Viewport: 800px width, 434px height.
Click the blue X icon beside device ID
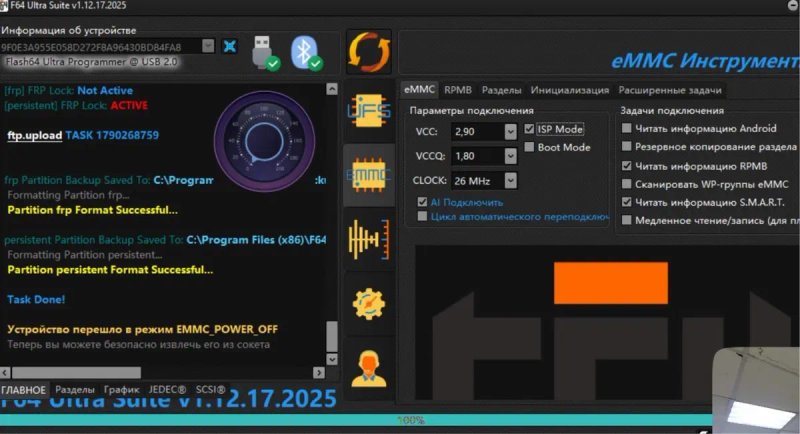[x=230, y=46]
